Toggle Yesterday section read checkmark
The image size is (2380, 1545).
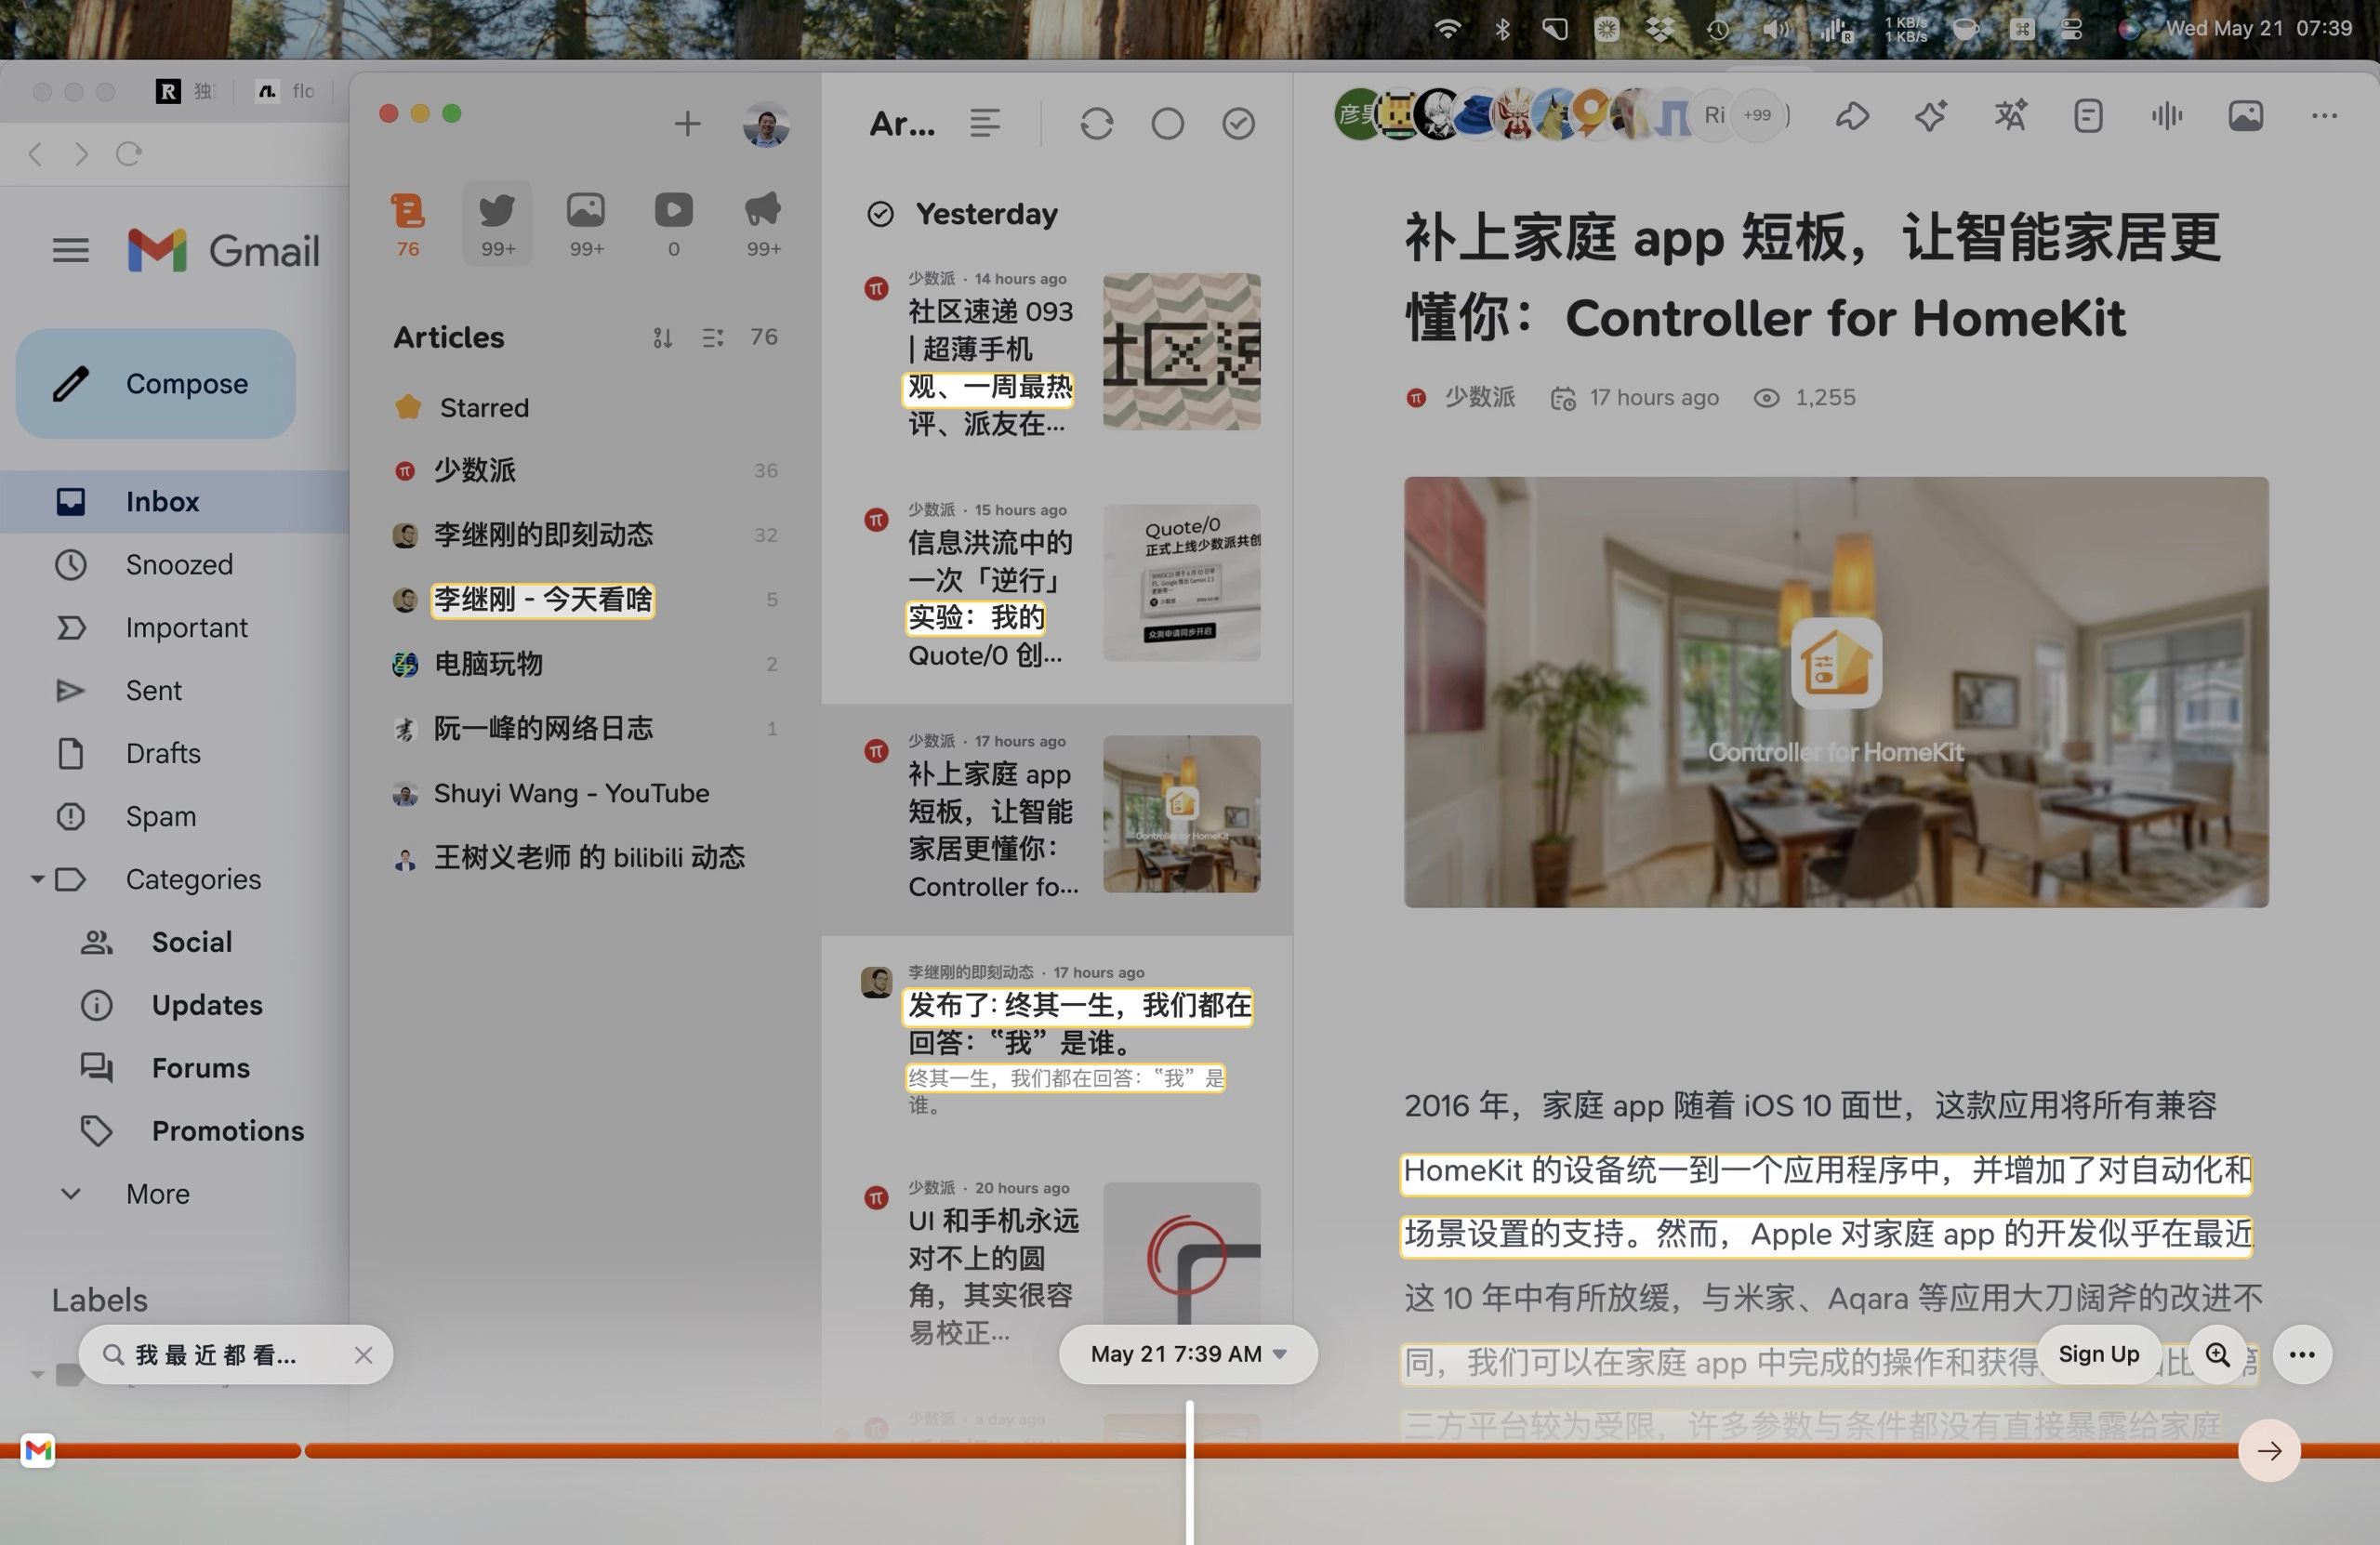(880, 214)
